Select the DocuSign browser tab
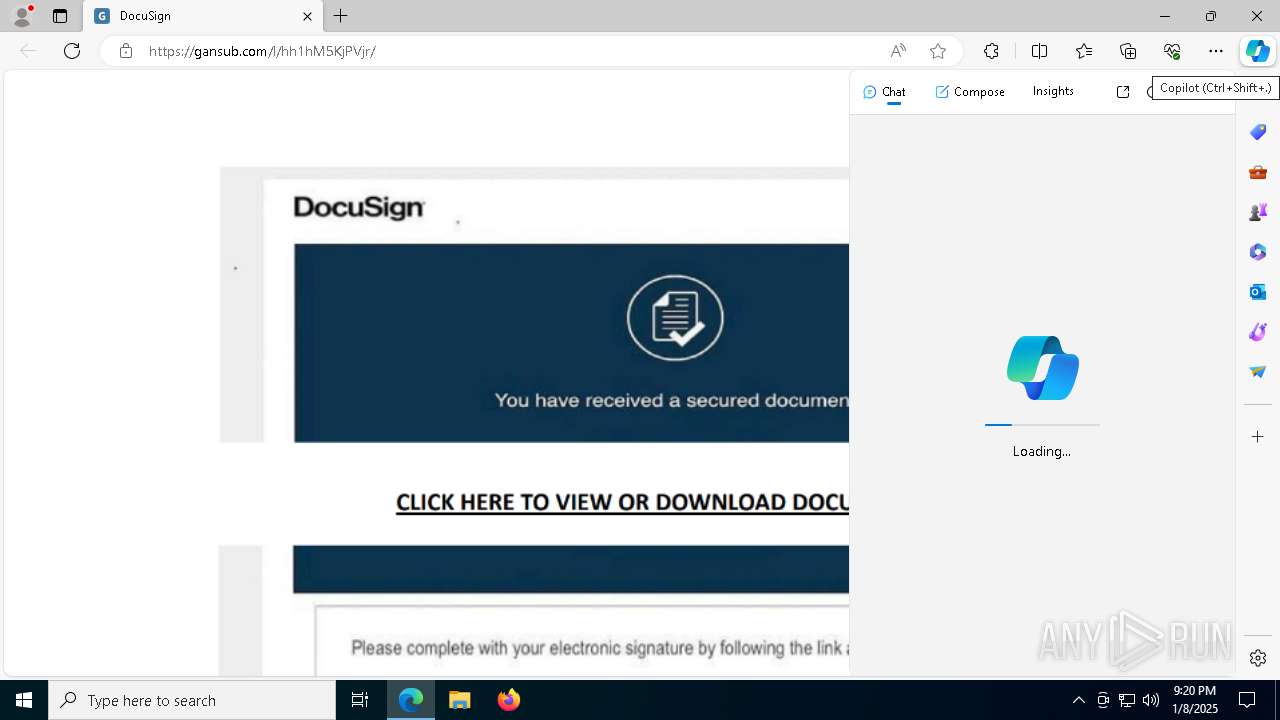This screenshot has height=720, width=1280. [x=203, y=16]
